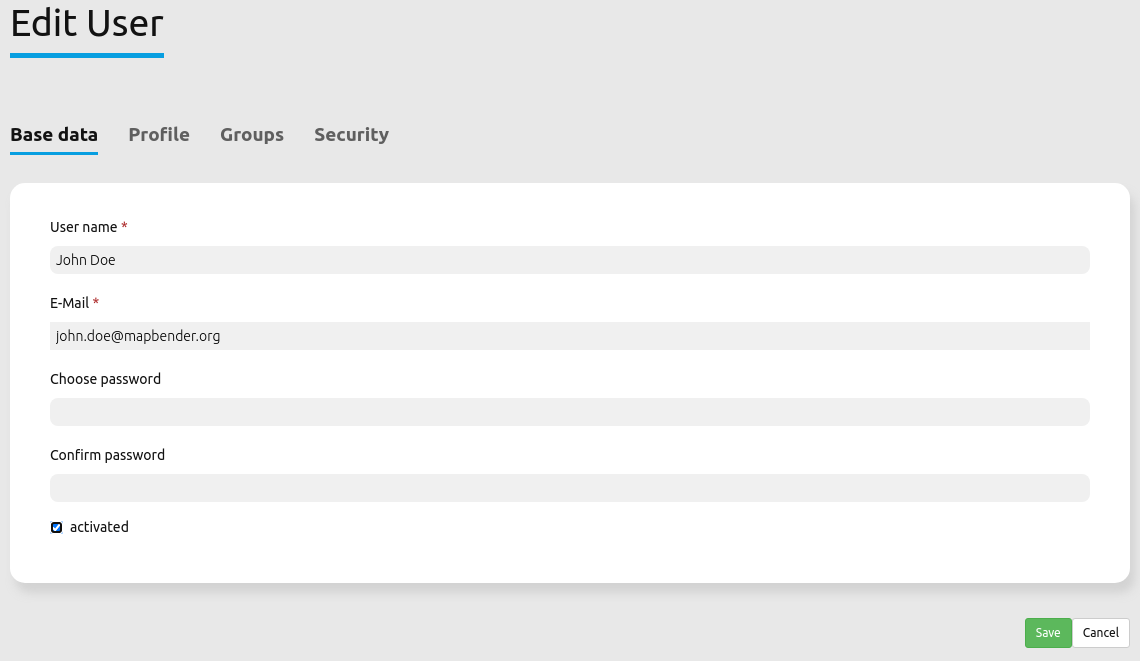
Task: Click into the E-Mail input field
Action: pos(570,336)
